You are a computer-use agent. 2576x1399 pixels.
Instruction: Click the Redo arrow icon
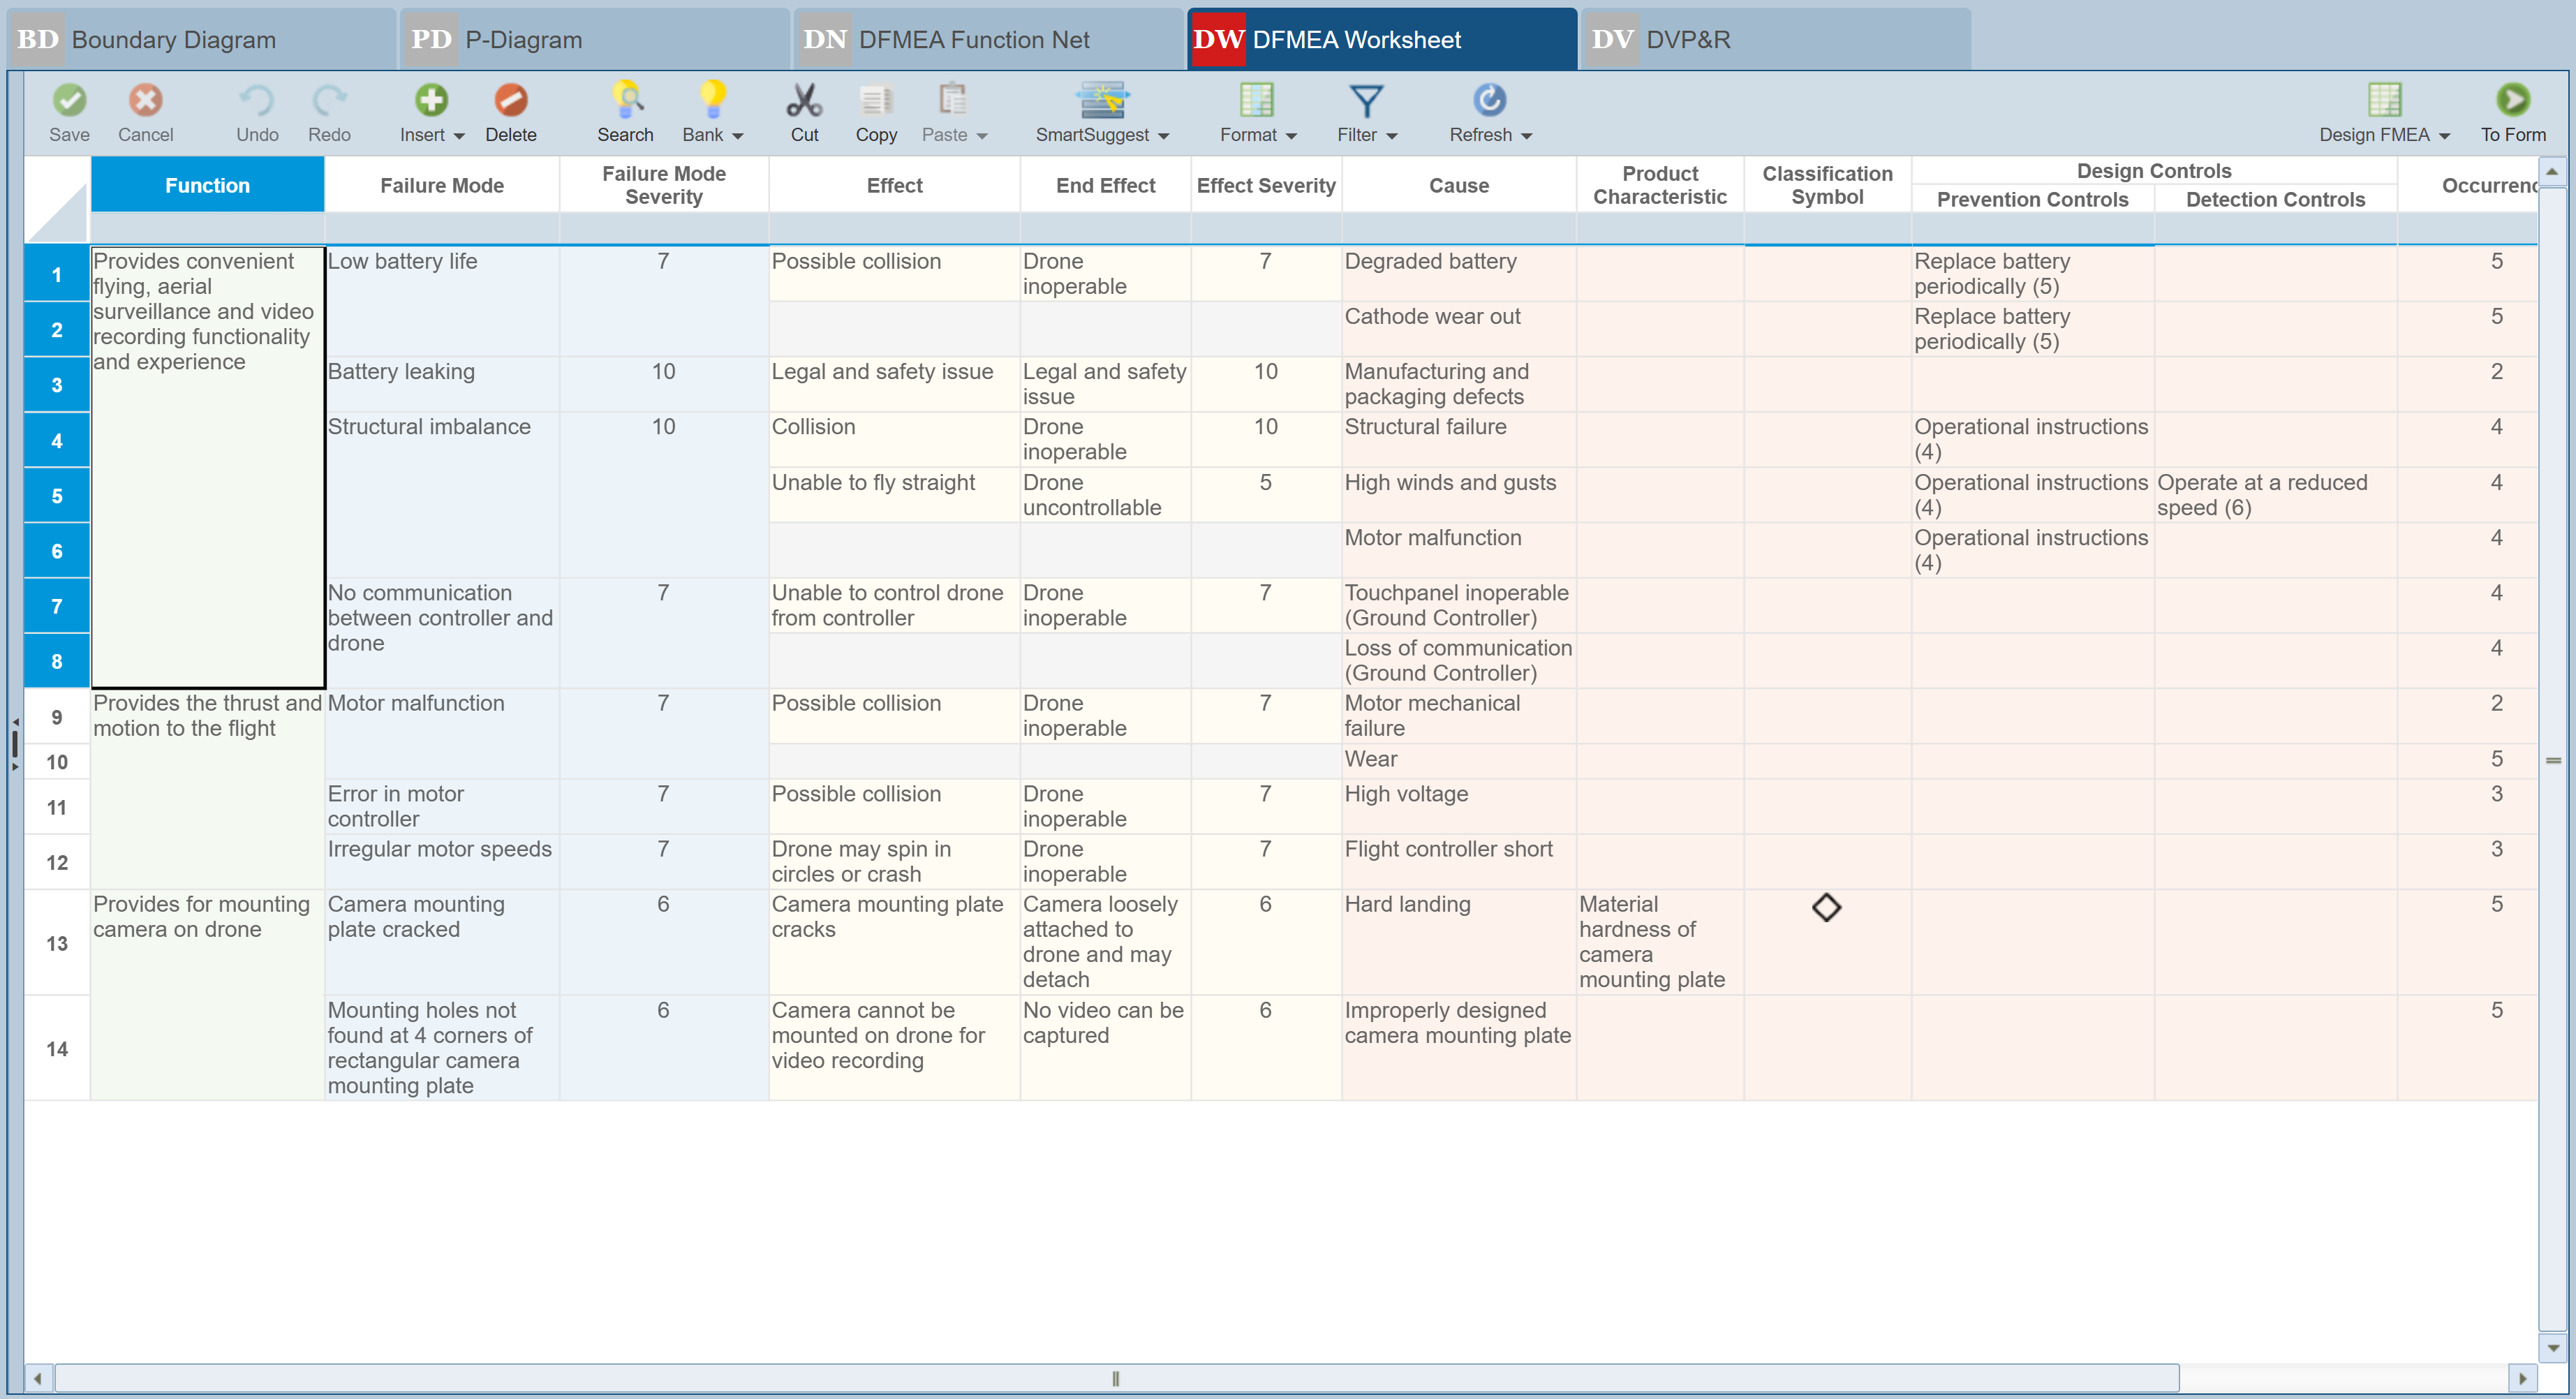pyautogui.click(x=329, y=100)
